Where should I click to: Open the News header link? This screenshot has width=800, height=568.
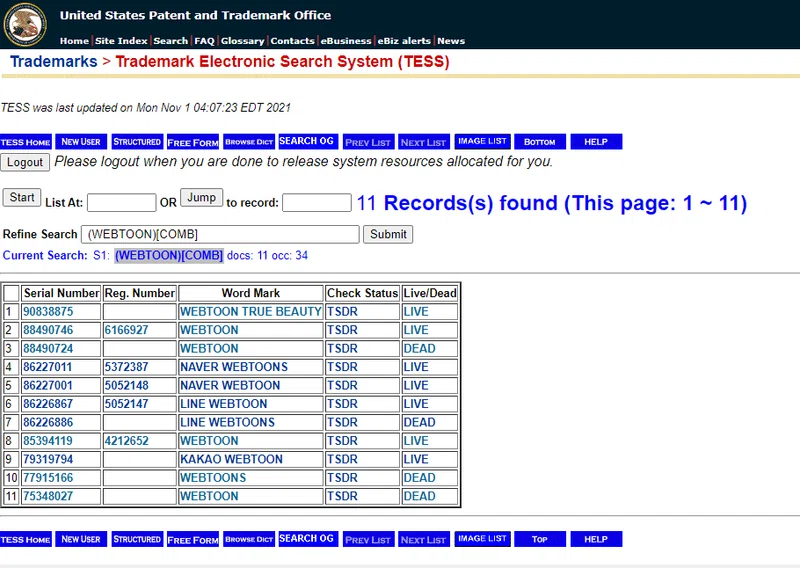pos(451,41)
